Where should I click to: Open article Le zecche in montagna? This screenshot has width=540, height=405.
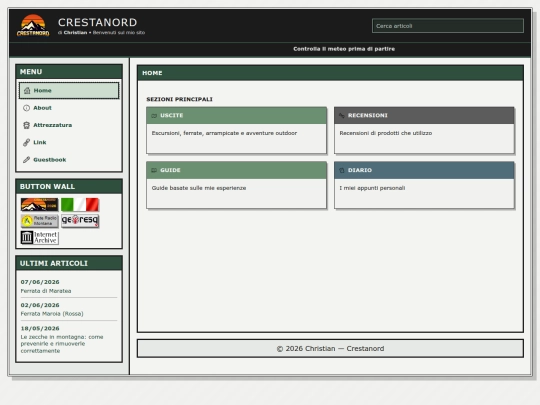[62, 344]
